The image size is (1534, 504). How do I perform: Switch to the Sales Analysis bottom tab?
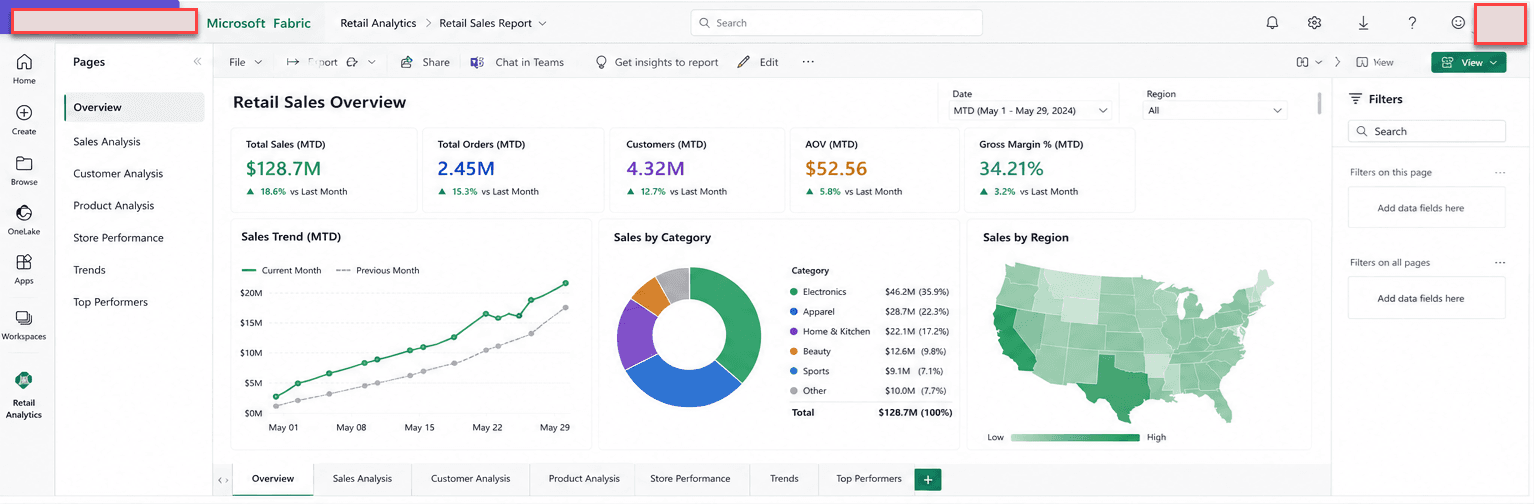(362, 479)
